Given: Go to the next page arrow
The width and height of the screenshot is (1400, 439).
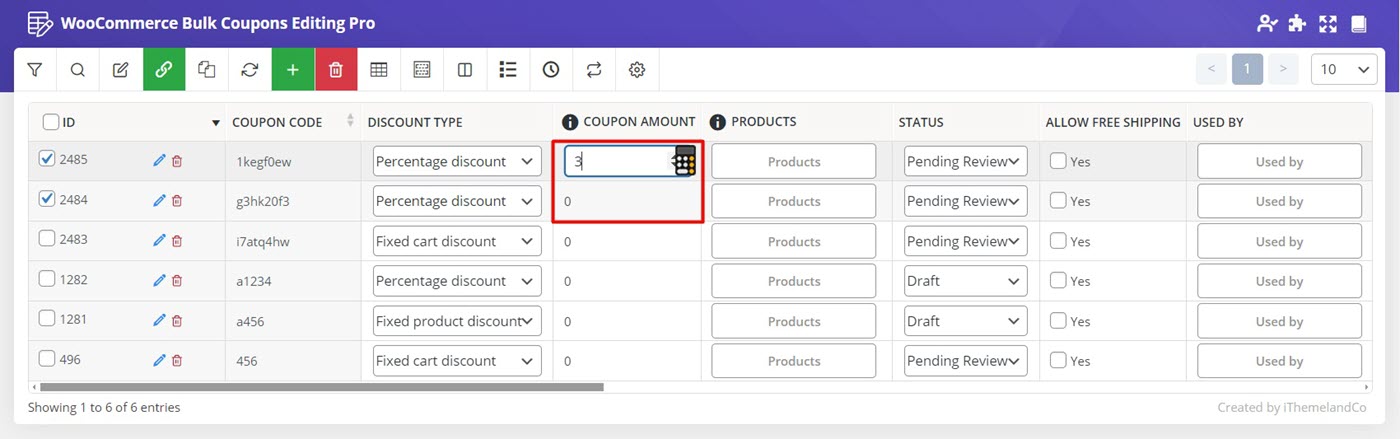Looking at the screenshot, I should 1283,70.
